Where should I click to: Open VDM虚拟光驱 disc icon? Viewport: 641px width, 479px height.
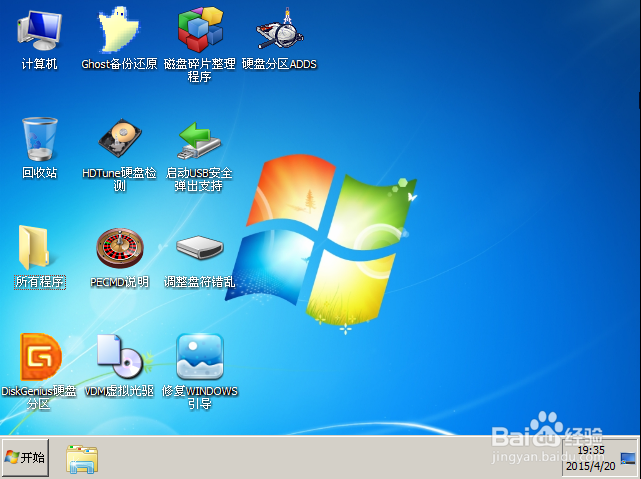(120, 356)
